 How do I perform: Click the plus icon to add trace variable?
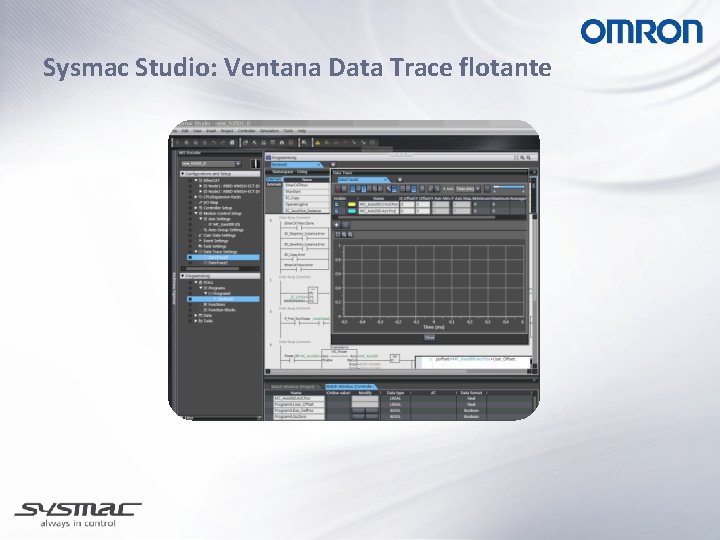(337, 225)
